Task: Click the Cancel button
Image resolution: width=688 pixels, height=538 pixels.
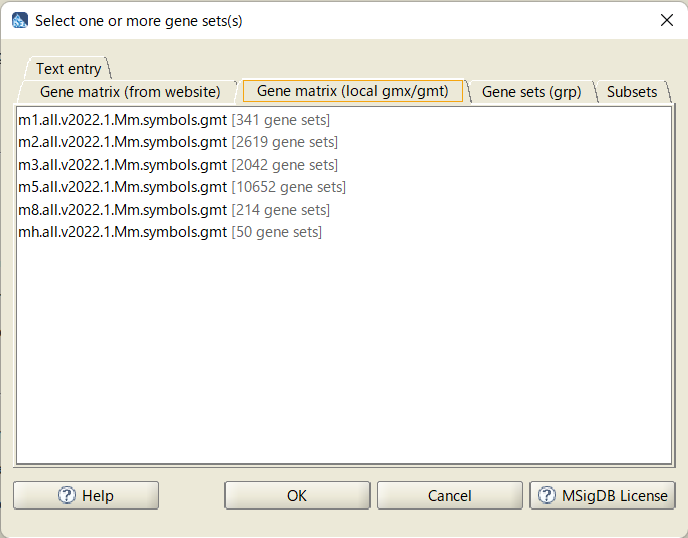Action: point(450,495)
